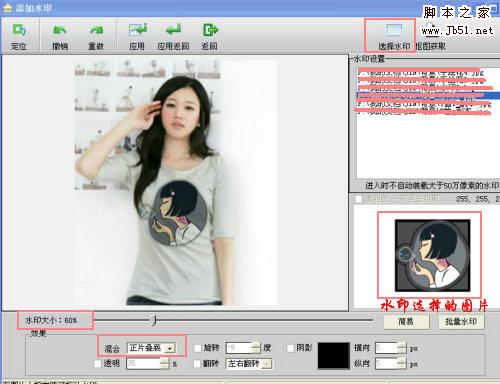Tick the greyed 透明色 checkbox above the preview
Viewport: 500px width, 384px height.
(x=358, y=199)
